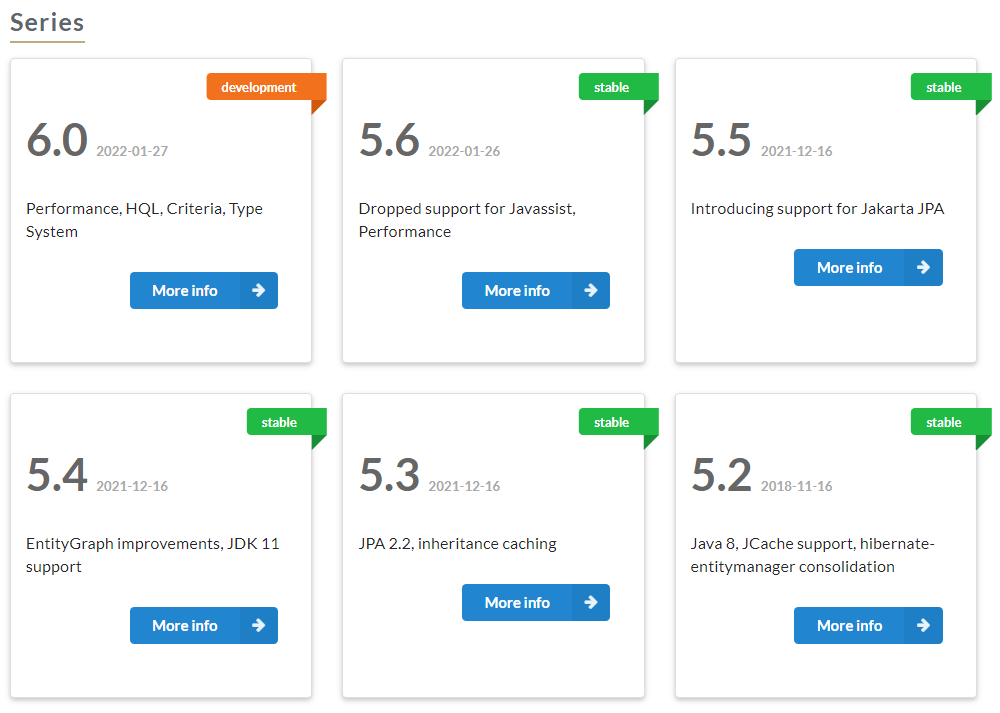Click the arrow icon on the 5.2 card
Viewport: 1000px width, 713px height.
(x=923, y=625)
